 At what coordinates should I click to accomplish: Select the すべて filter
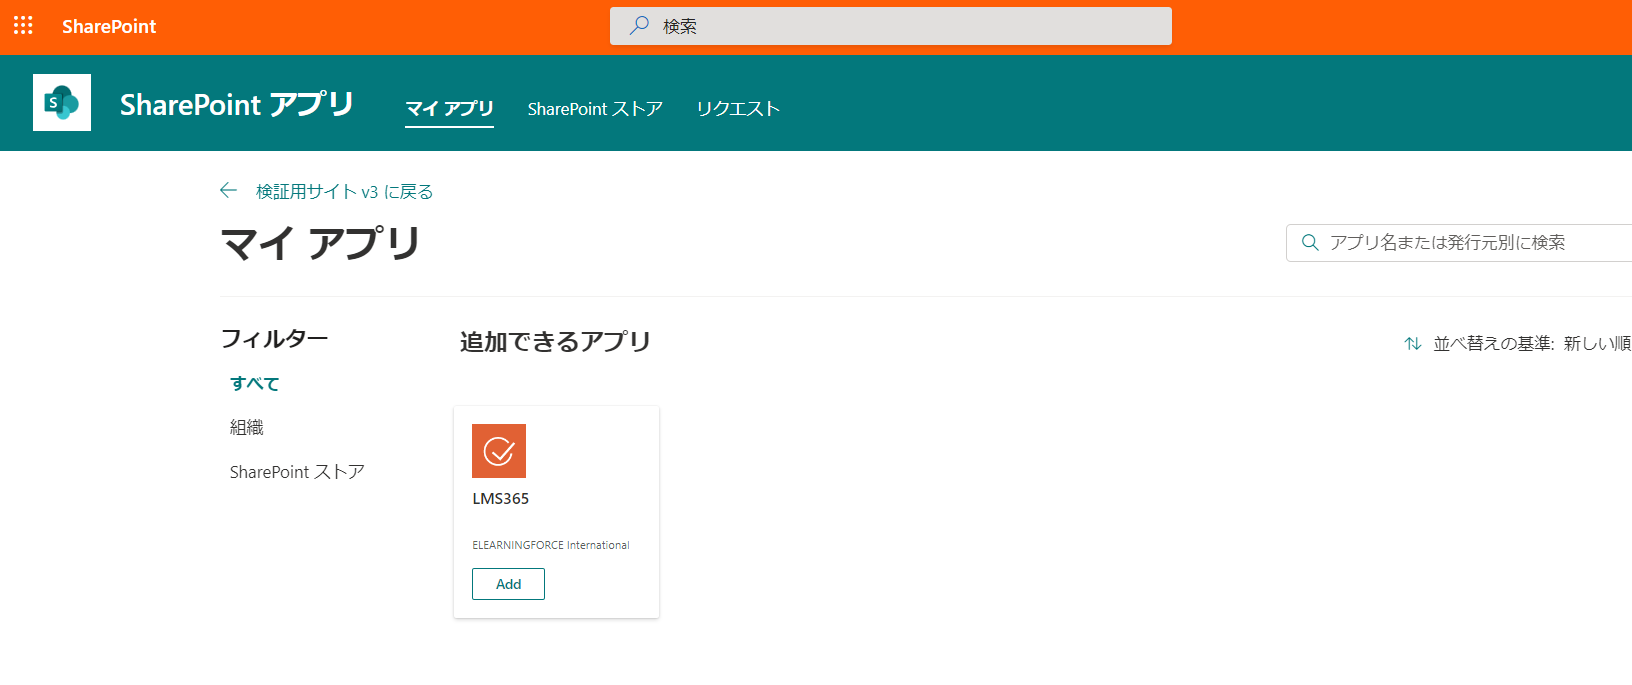click(x=255, y=383)
